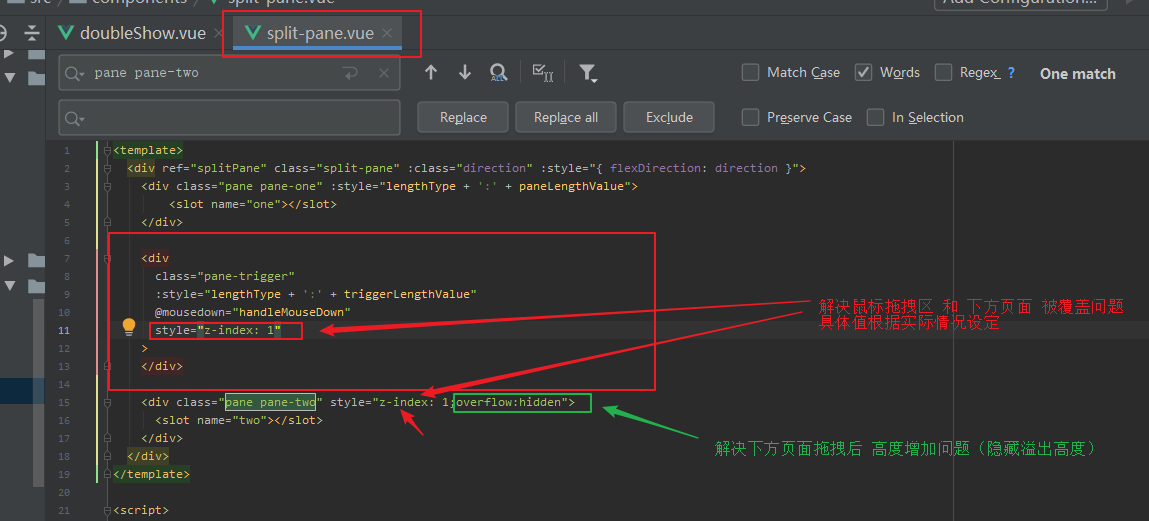
Task: Close the doubleShow.vue tab
Action: coord(219,33)
